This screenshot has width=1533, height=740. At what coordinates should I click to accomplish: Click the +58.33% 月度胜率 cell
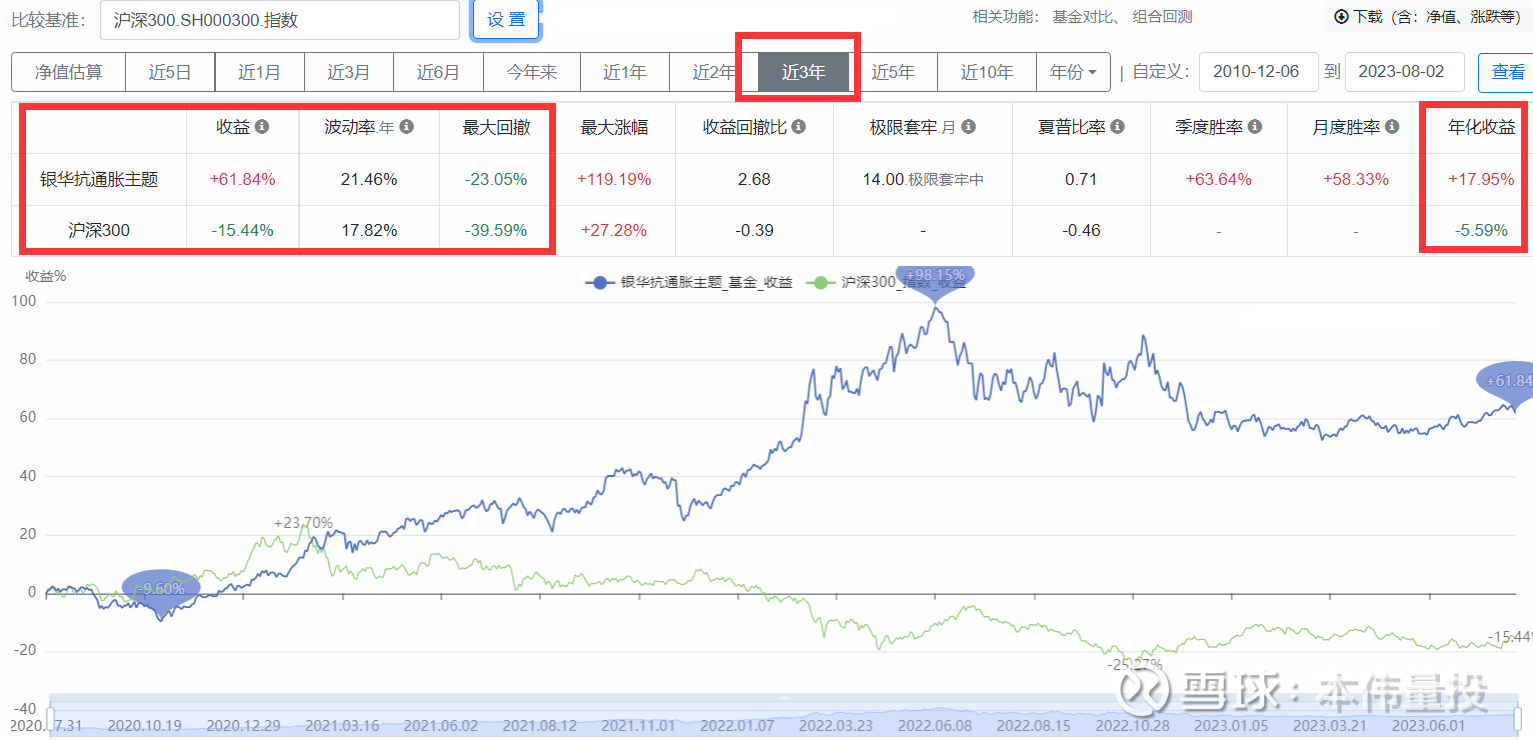click(x=1356, y=180)
